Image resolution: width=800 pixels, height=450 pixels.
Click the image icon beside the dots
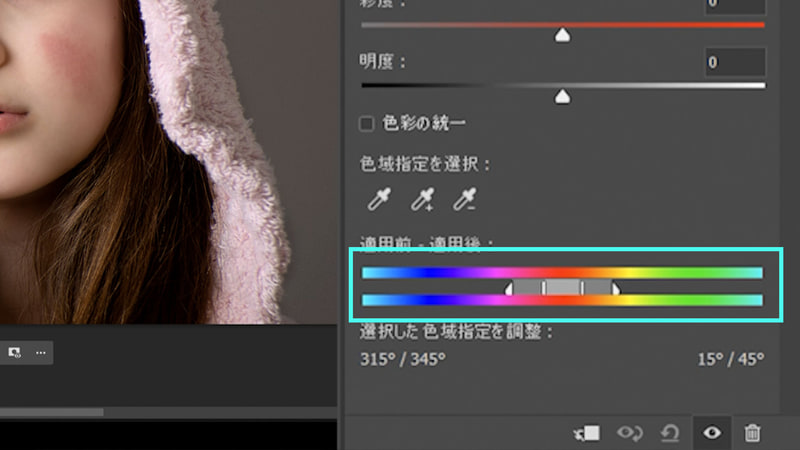(14, 353)
